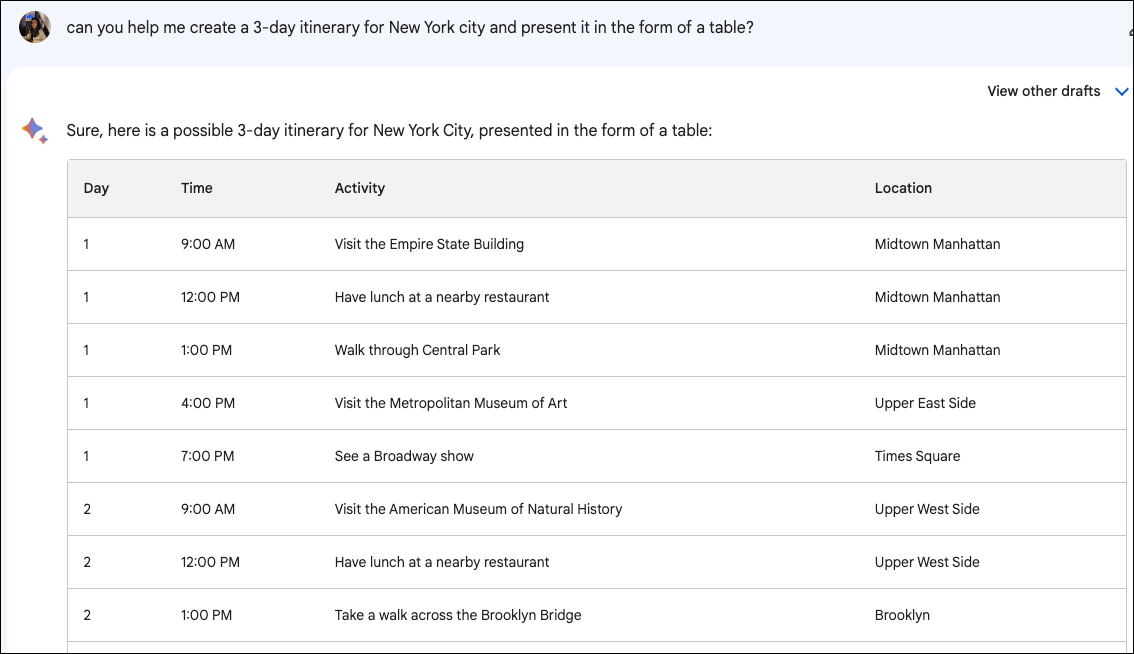Select the Day column header
Viewport: 1134px width, 654px height.
coord(96,188)
